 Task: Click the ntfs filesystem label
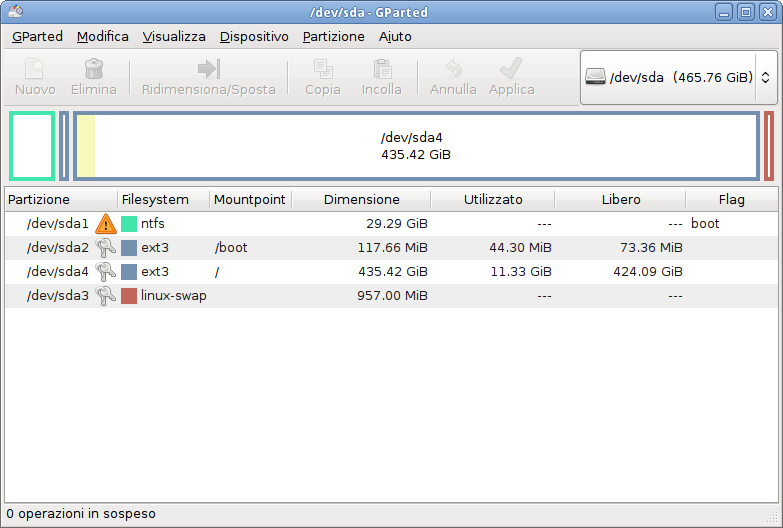pyautogui.click(x=153, y=223)
